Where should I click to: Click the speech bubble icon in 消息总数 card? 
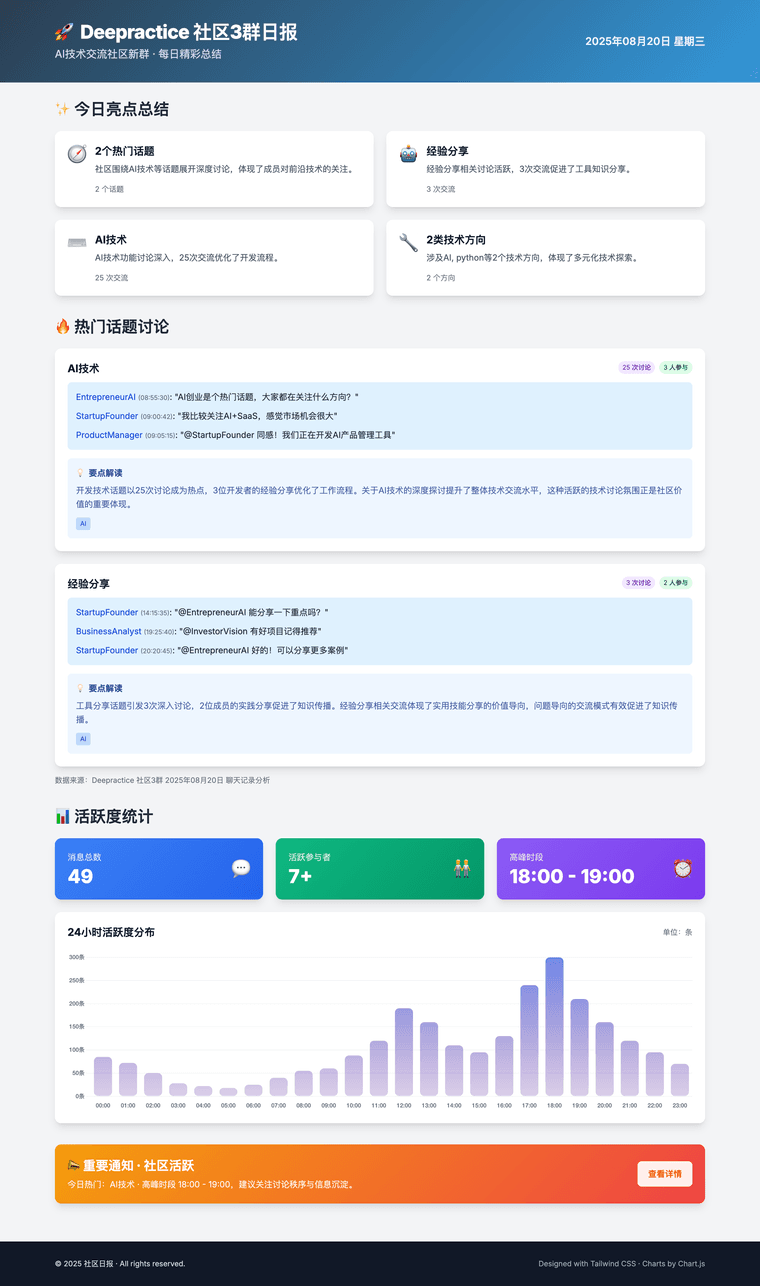[x=240, y=868]
